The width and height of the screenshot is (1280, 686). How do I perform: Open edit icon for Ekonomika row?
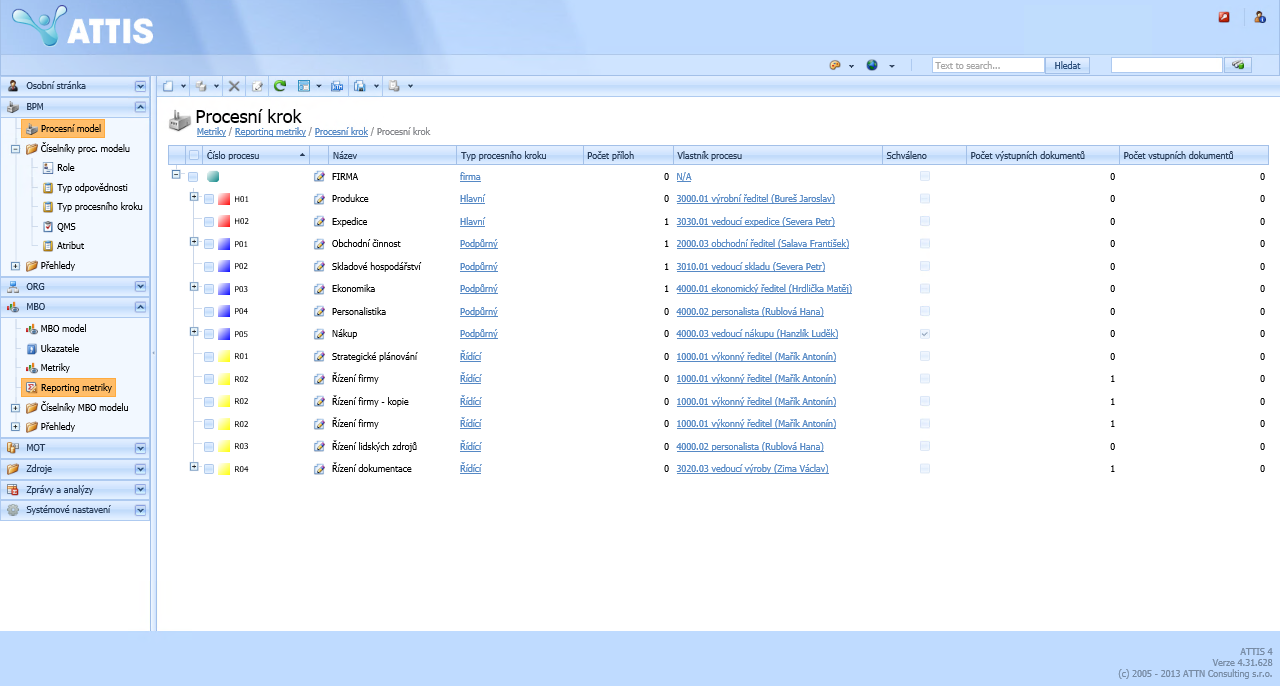click(320, 289)
